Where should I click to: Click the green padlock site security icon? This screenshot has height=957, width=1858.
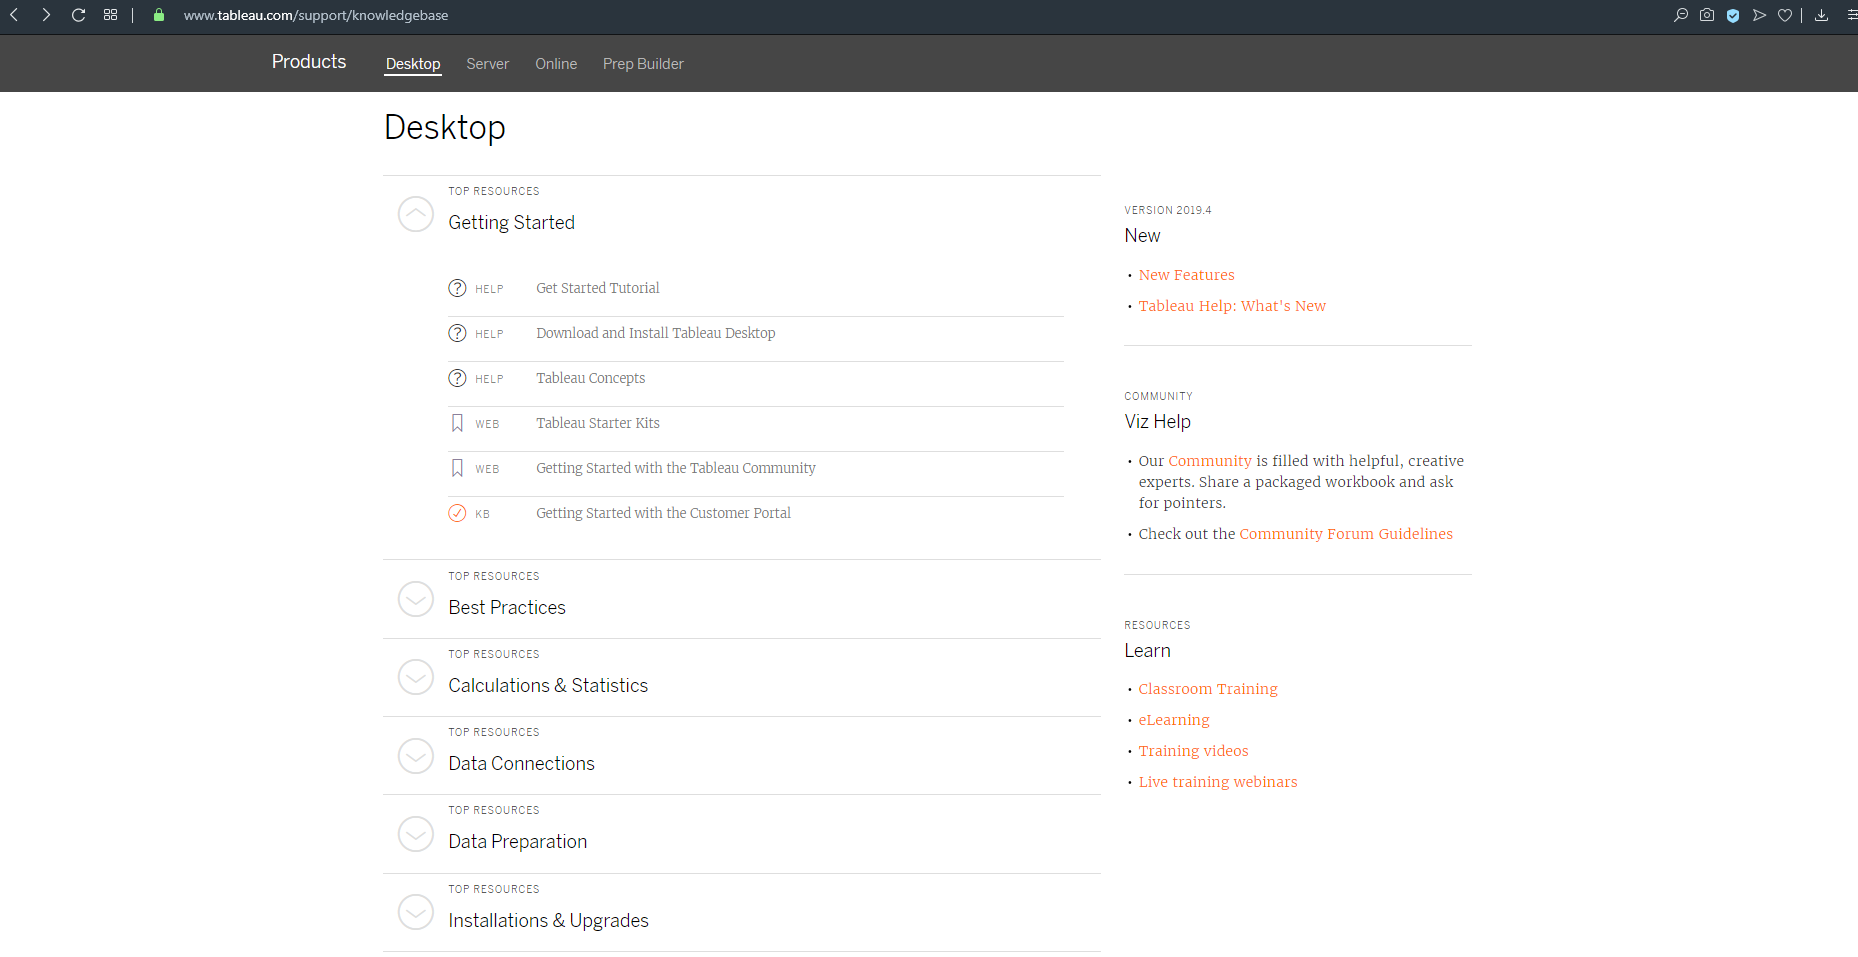point(158,15)
